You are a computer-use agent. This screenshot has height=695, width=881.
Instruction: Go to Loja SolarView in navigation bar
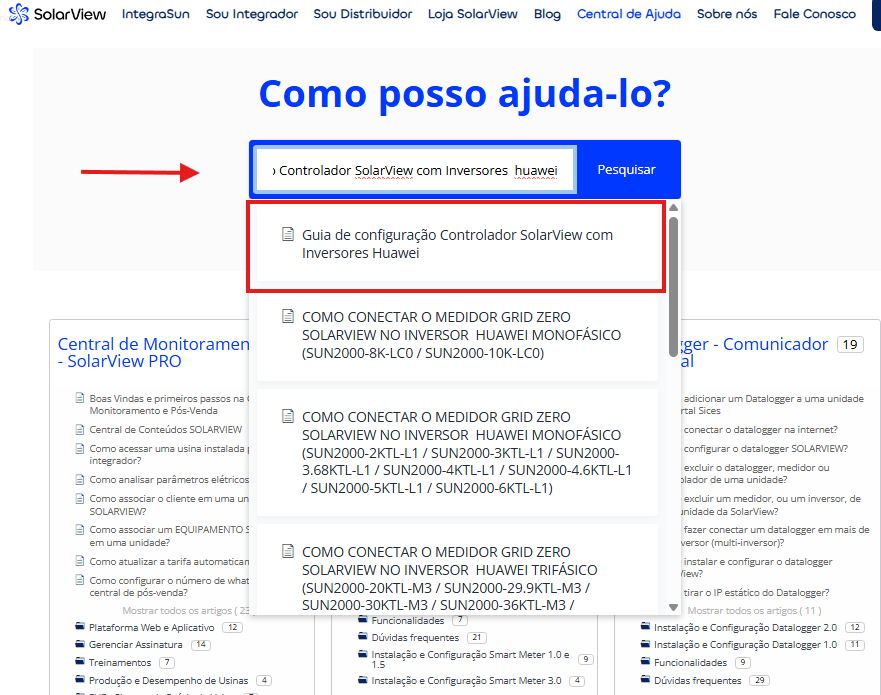[472, 14]
